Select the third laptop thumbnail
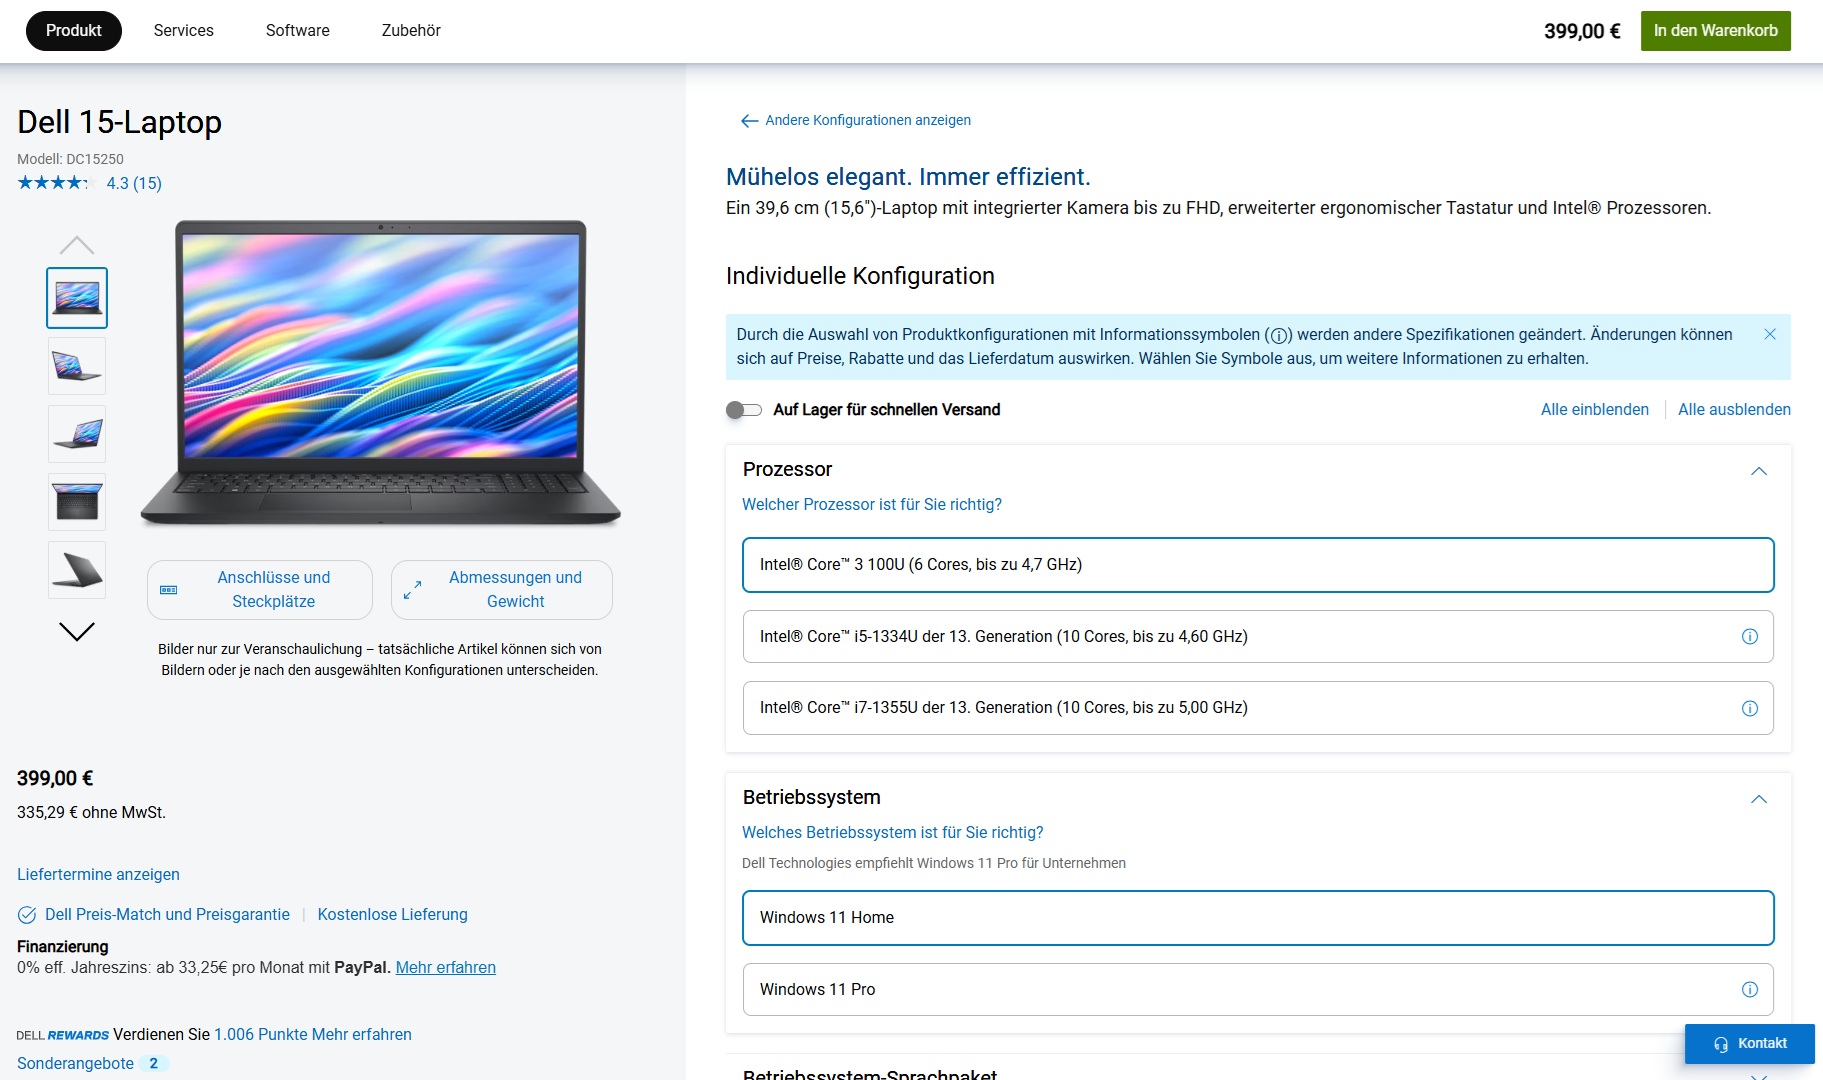 coord(77,434)
